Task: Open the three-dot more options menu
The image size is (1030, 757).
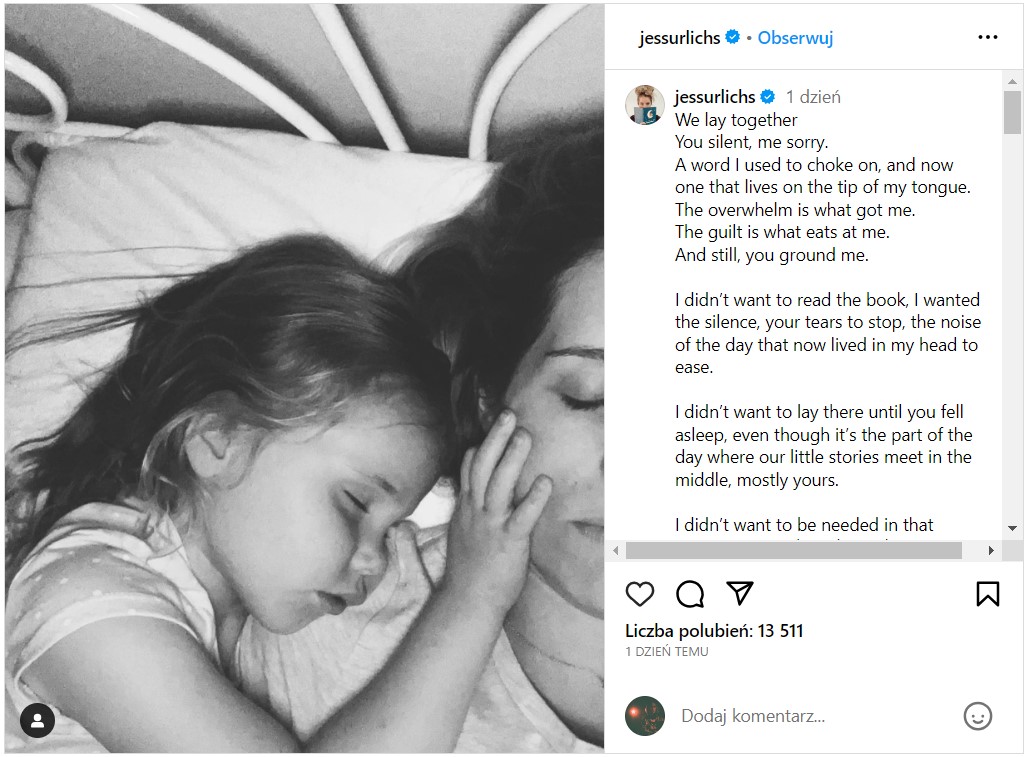Action: point(987,37)
